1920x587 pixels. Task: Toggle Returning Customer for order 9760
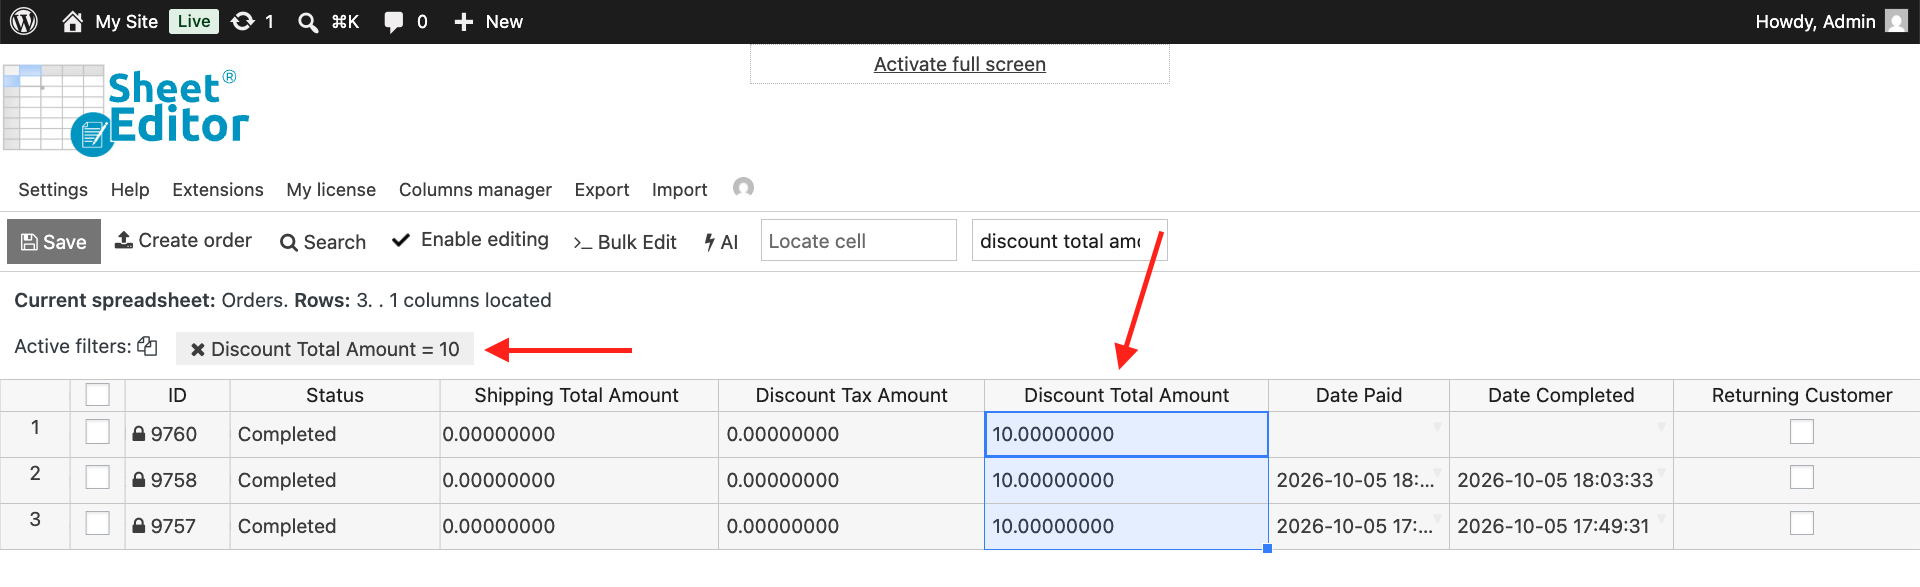click(x=1802, y=431)
